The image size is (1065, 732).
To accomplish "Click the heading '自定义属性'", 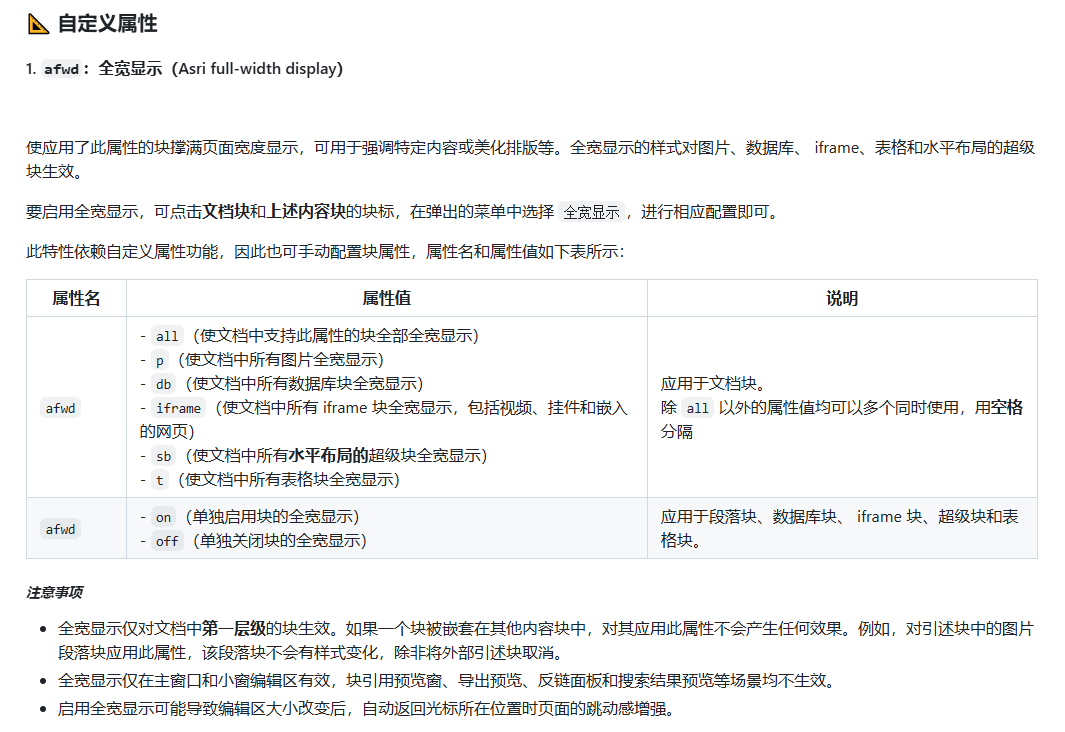I will pyautogui.click(x=107, y=24).
